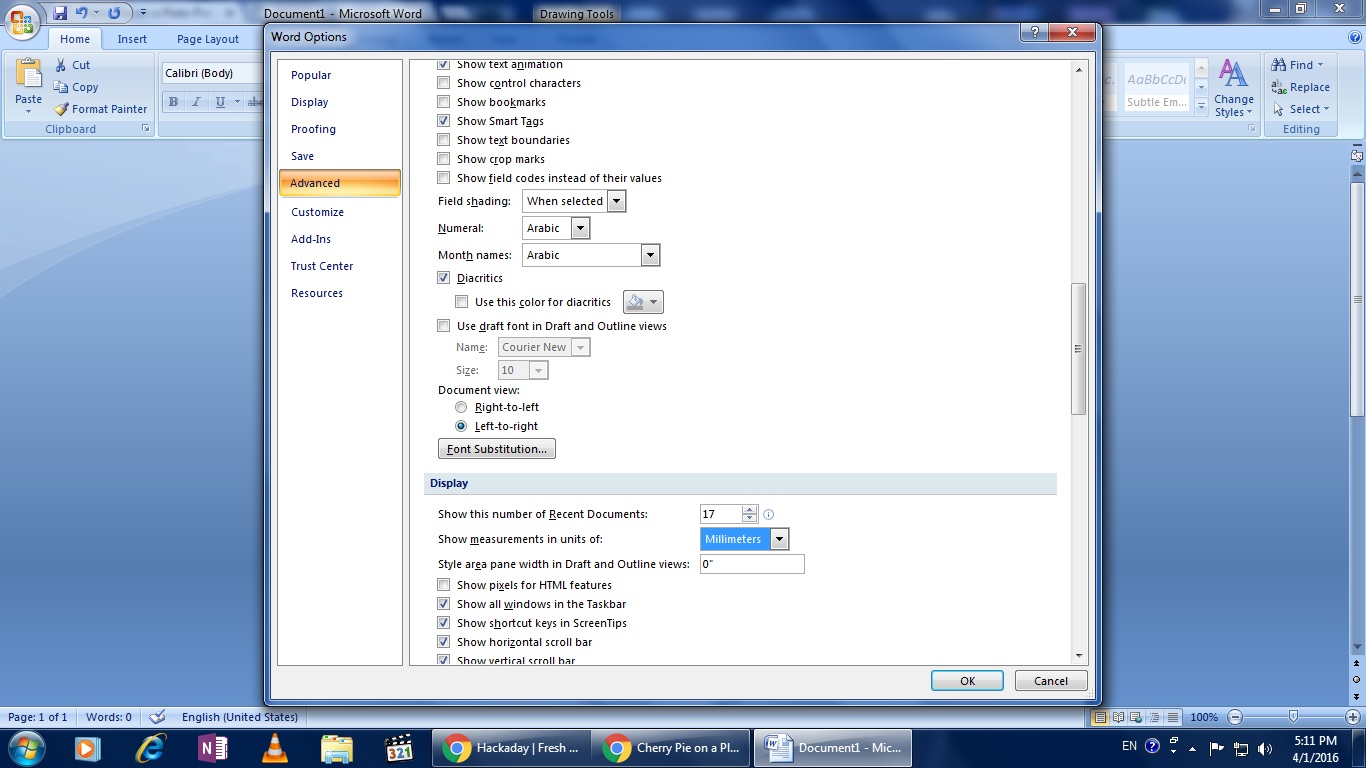Expand the Styles gallery More arrow

[1201, 107]
